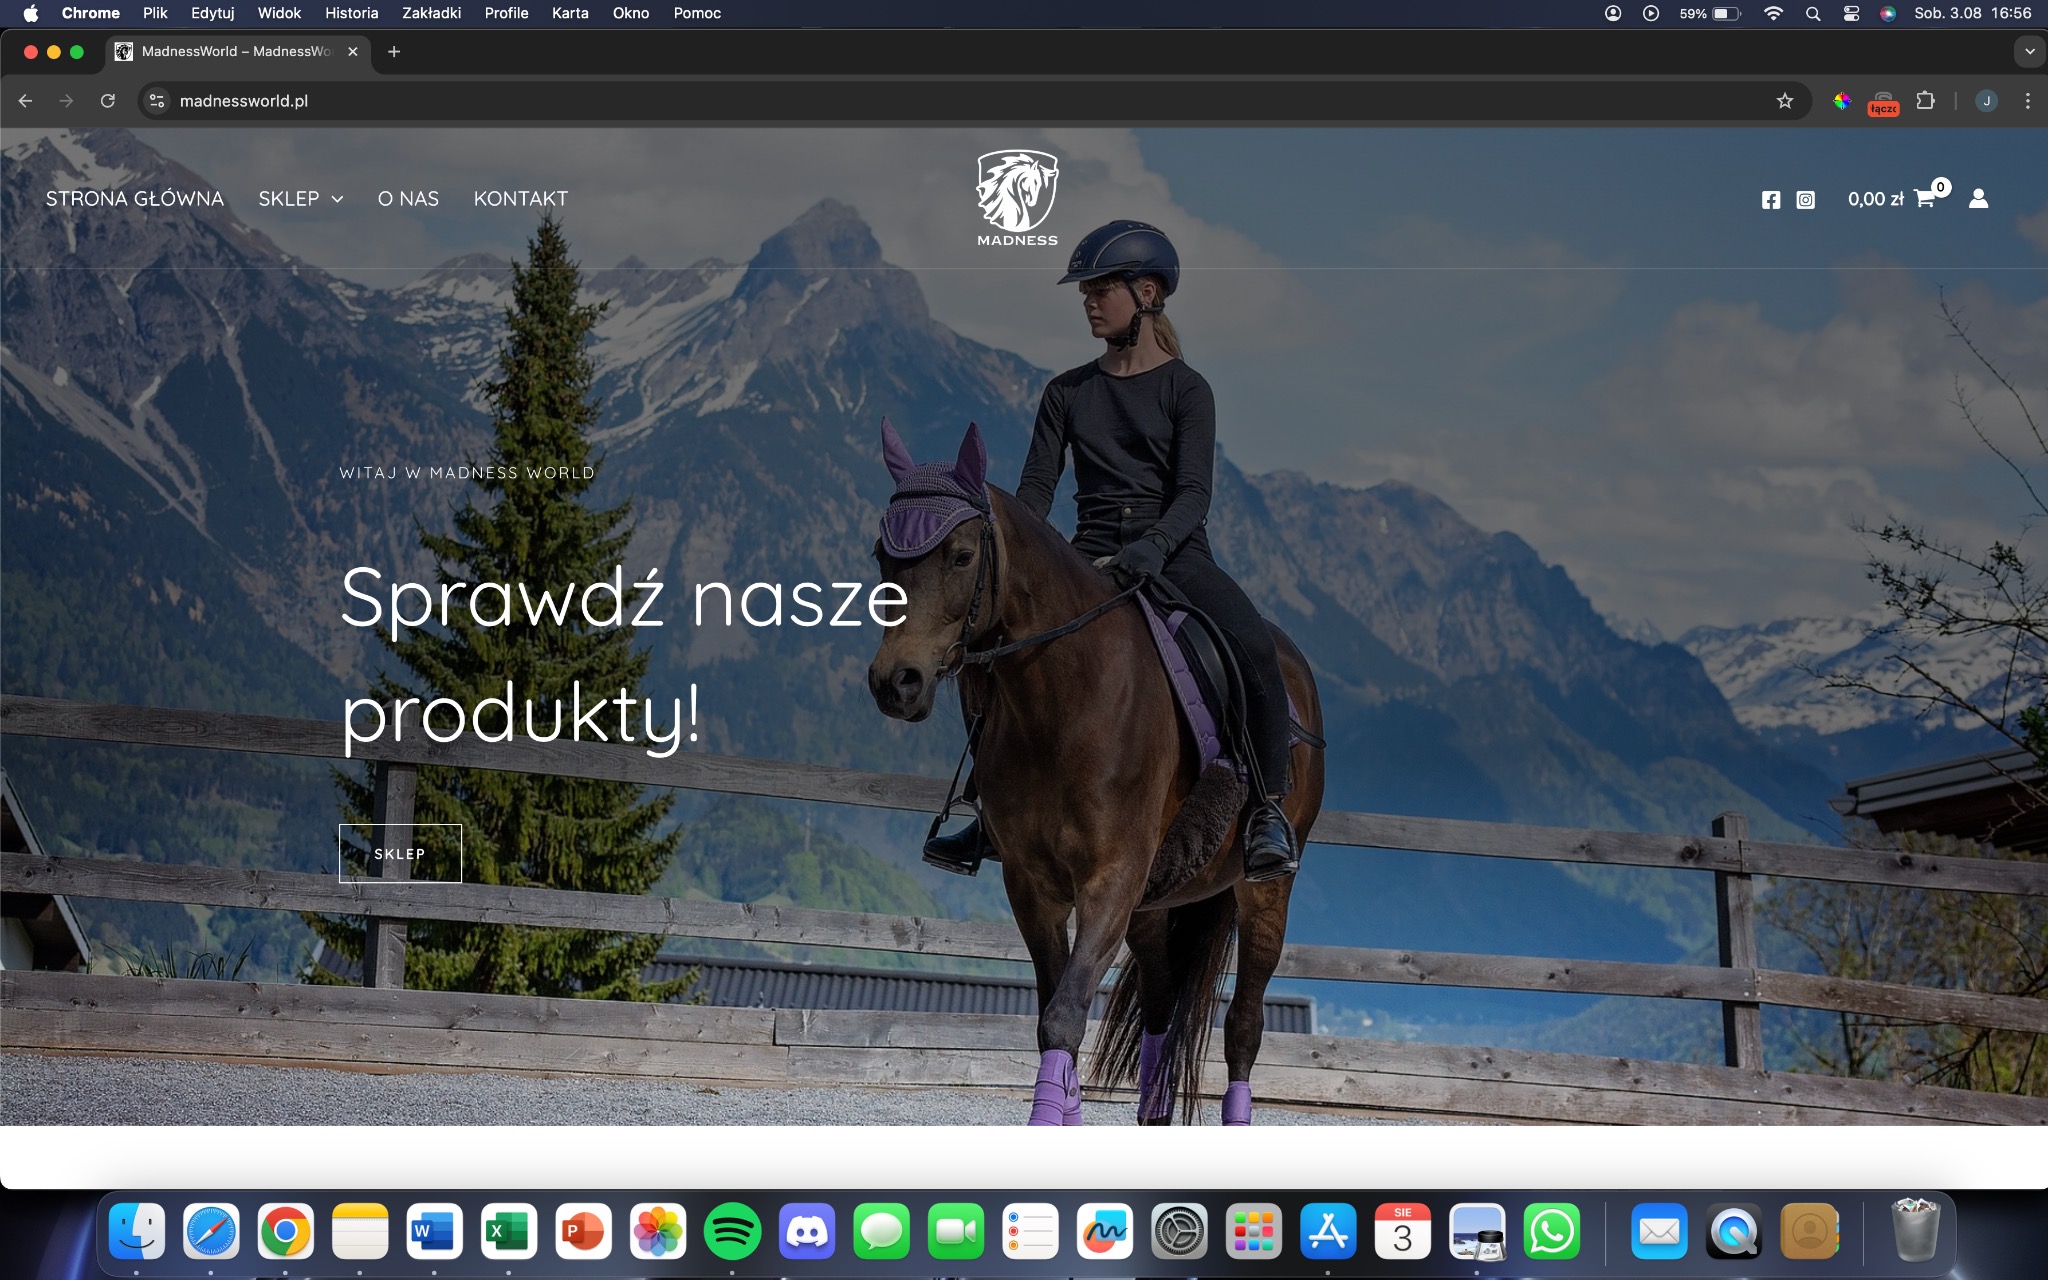
Task: Click the SKLEP button under the headline
Action: click(399, 853)
